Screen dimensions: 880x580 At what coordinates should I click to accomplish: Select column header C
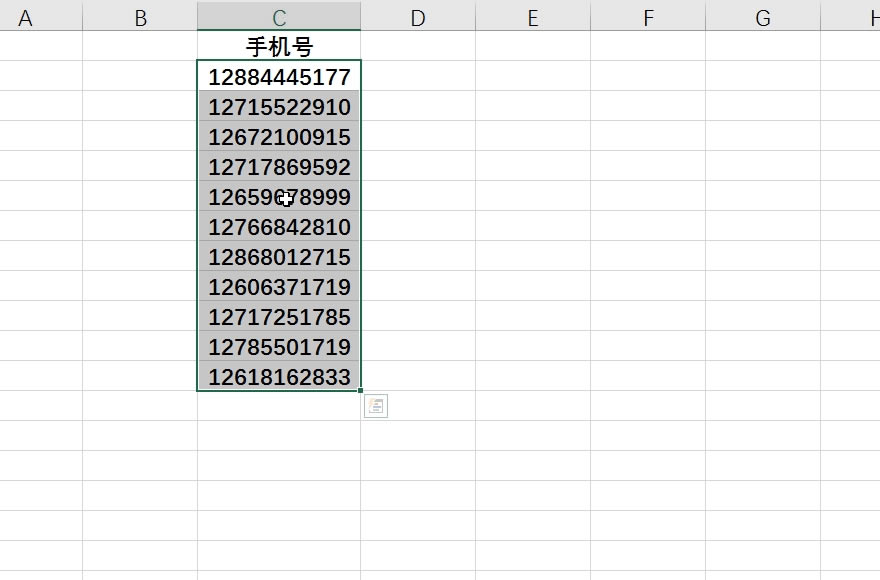278,17
